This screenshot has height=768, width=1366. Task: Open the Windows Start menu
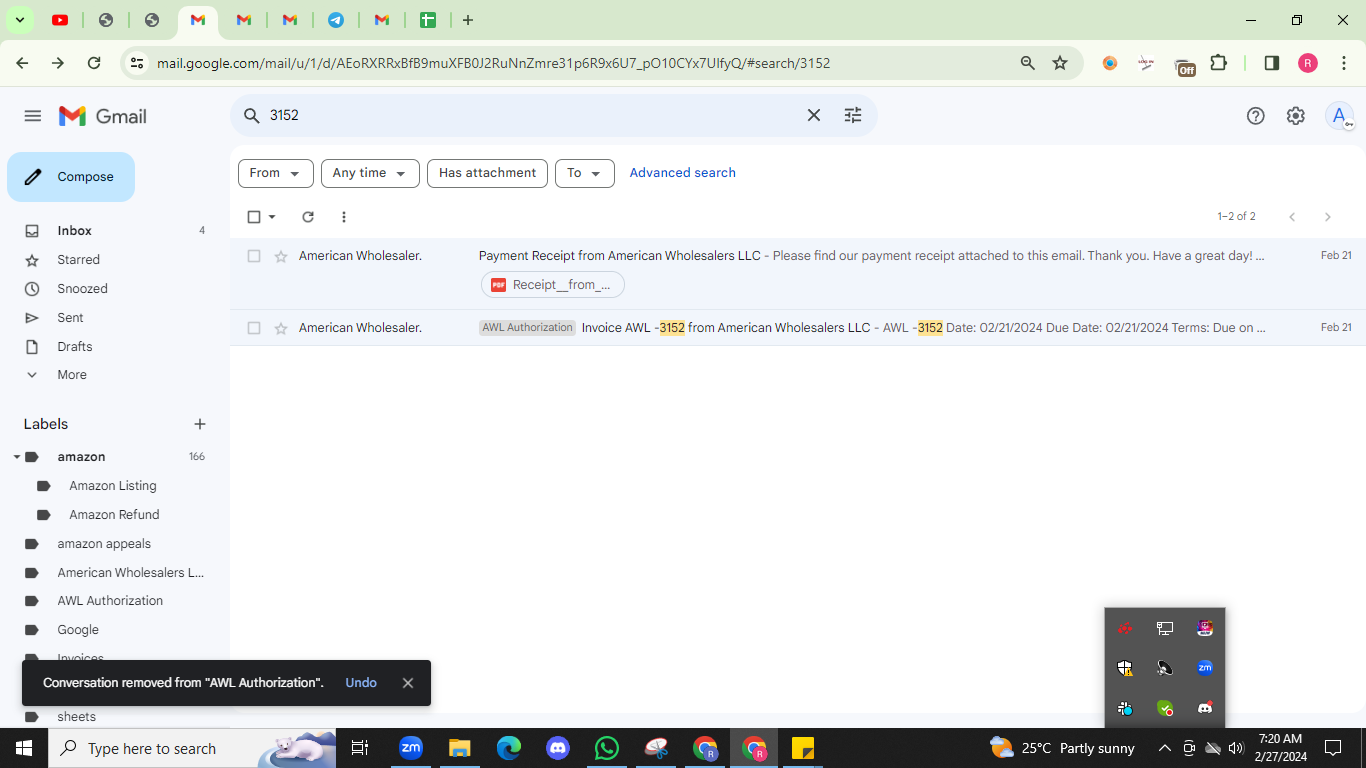(24, 748)
